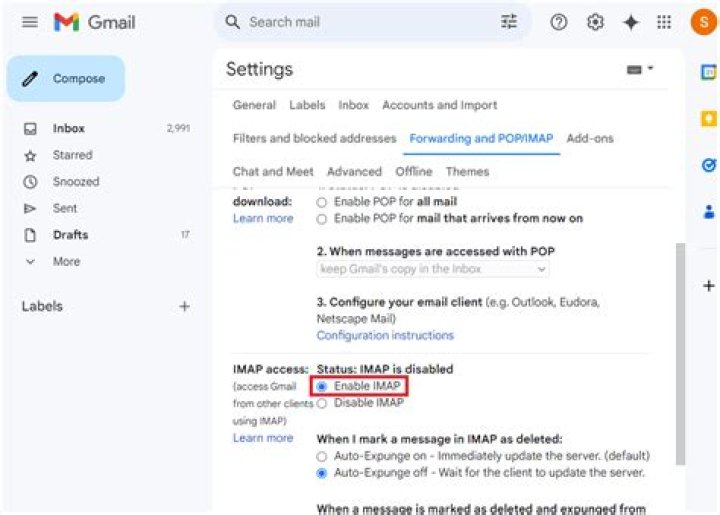Expand the More section in sidebar
This screenshot has height=515, width=720.
point(66,261)
